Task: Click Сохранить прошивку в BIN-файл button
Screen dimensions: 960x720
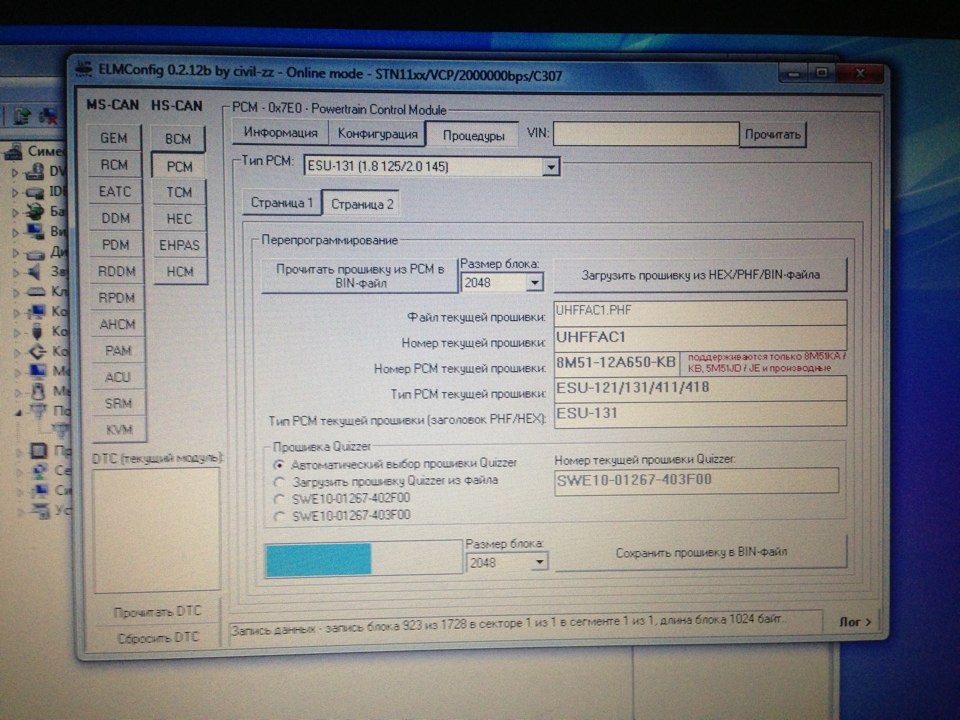Action: (701, 552)
